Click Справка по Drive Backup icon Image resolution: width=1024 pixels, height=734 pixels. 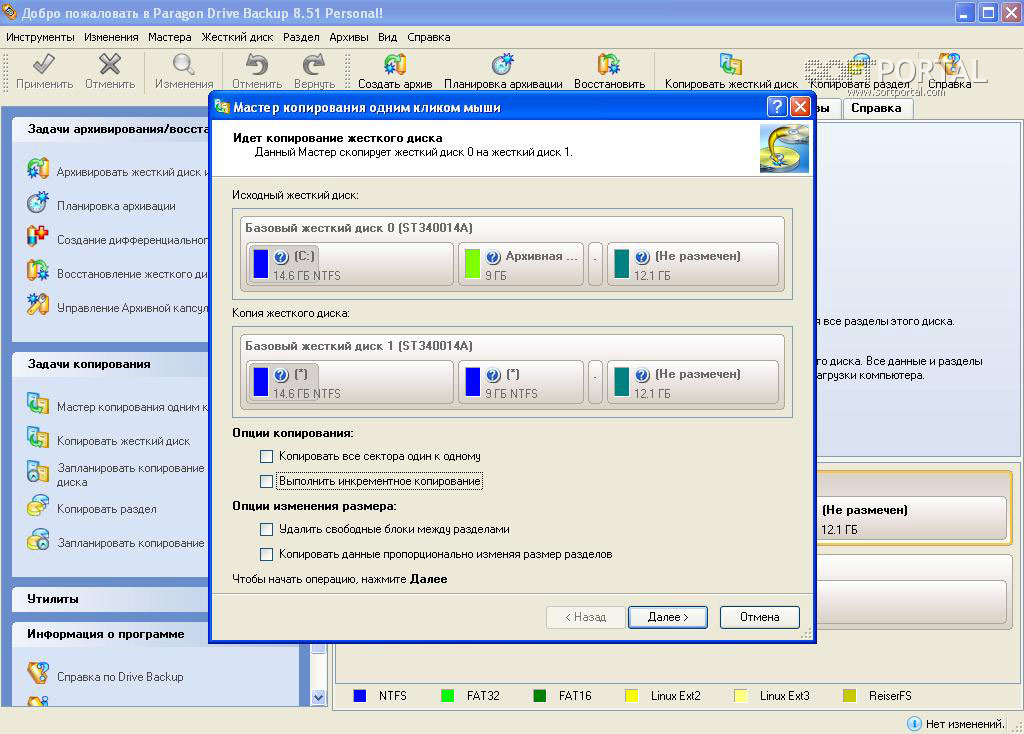[38, 673]
